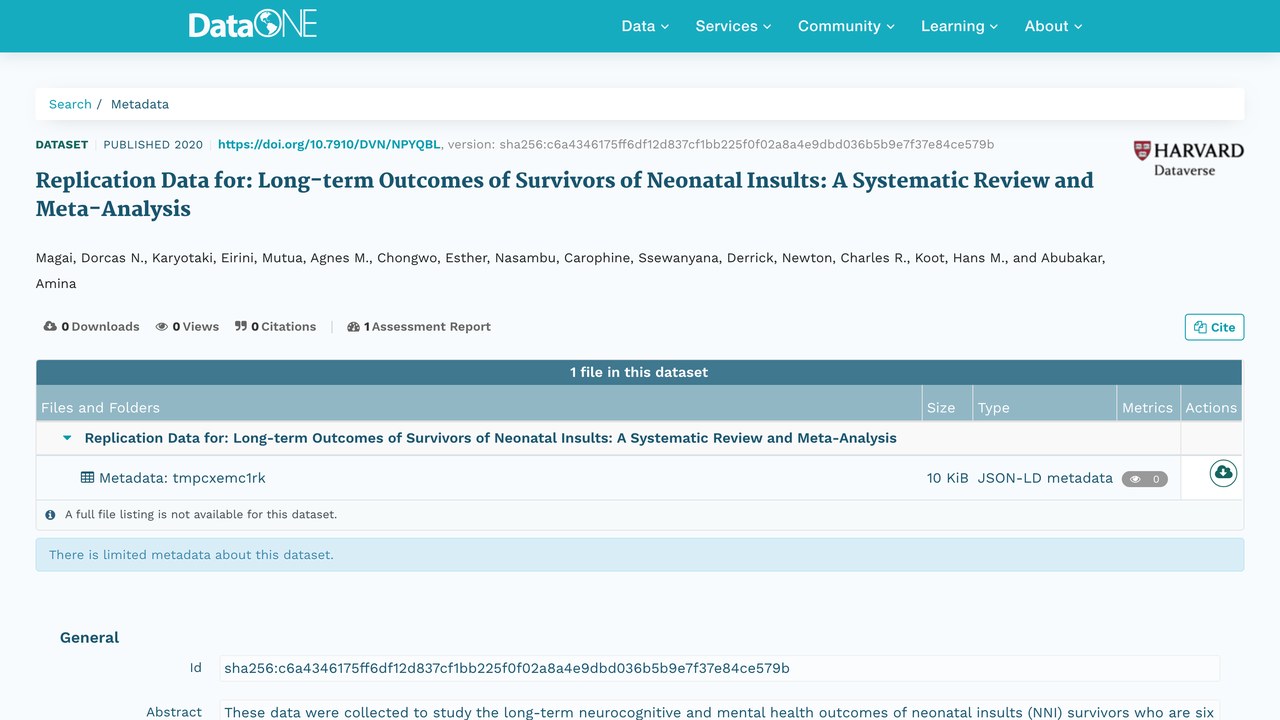Collapse the Replication Data folder row
Image resolution: width=1280 pixels, height=720 pixels.
pos(68,438)
